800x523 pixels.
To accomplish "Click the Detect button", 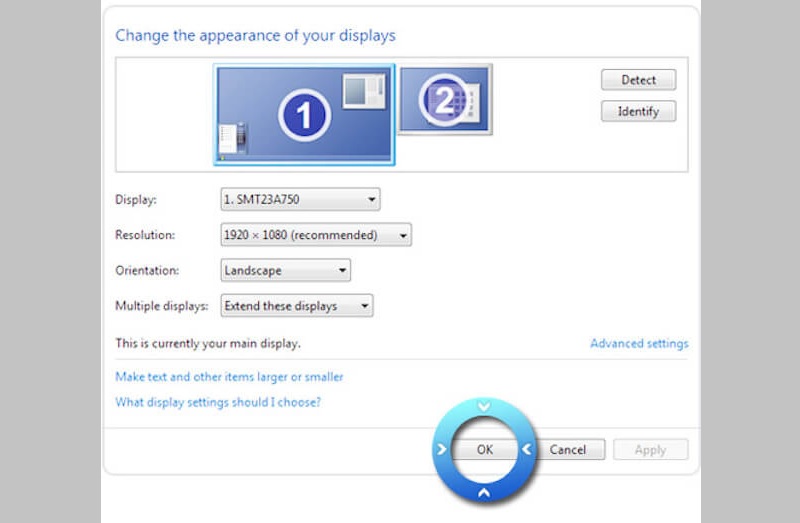I will point(638,80).
